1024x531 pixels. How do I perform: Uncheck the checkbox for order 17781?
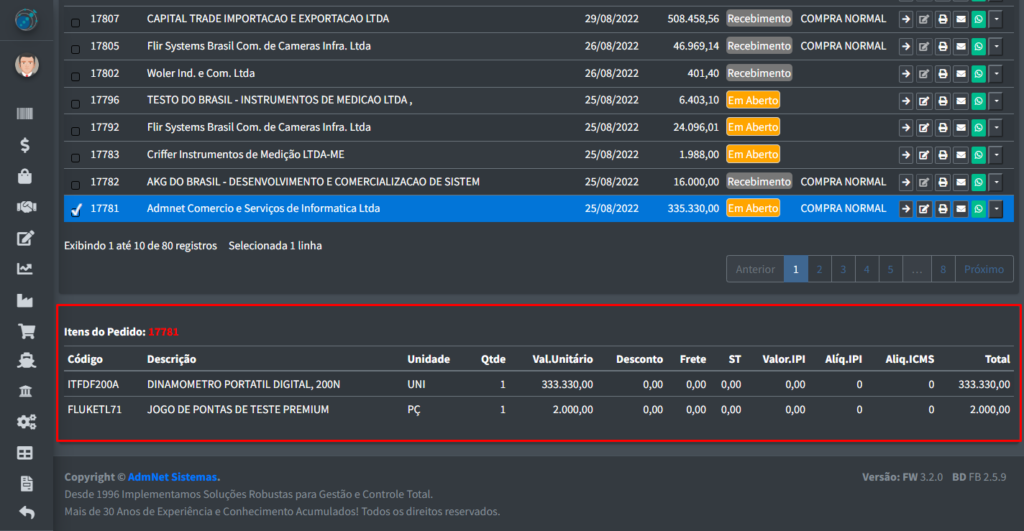click(x=76, y=209)
